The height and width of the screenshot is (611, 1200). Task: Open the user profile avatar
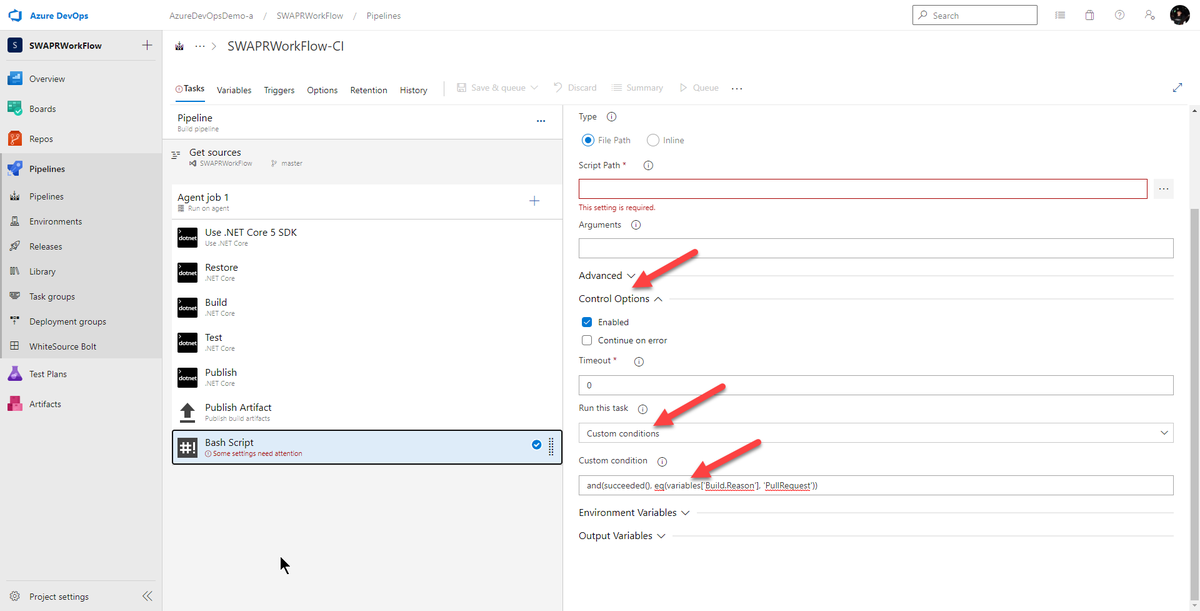click(x=1179, y=16)
